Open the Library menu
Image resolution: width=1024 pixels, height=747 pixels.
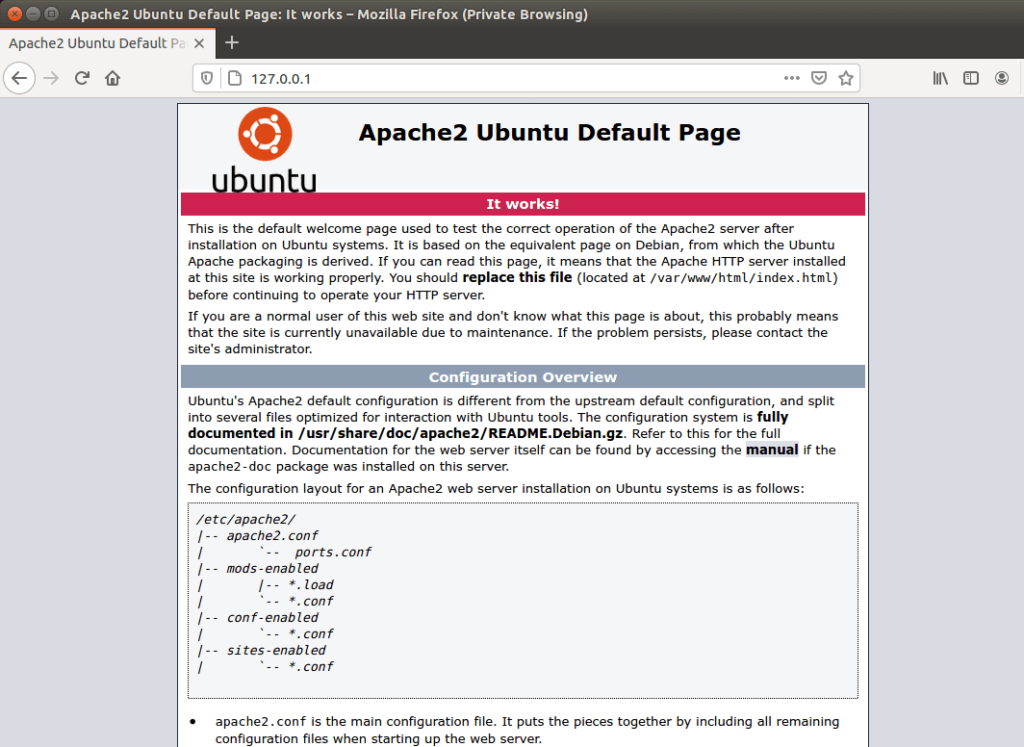point(940,78)
